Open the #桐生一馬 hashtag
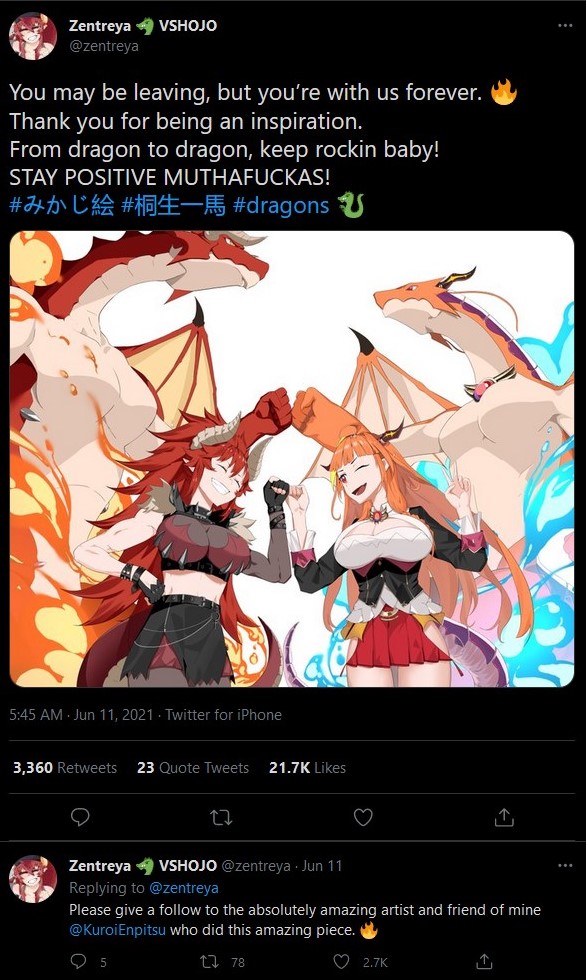This screenshot has width=586, height=980. coord(173,206)
